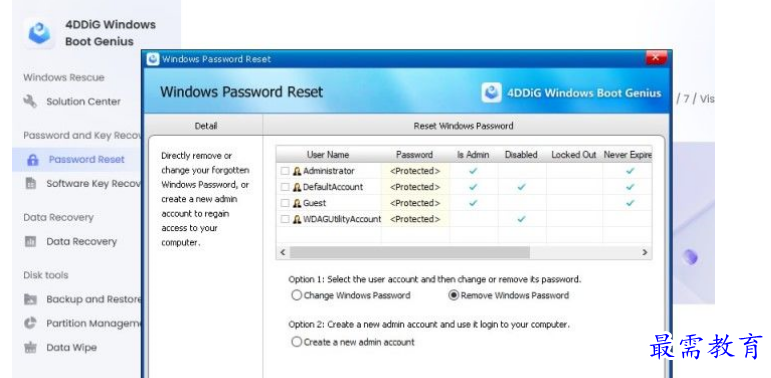Click the 4DDiG Windows Boot Genius logo icon
The width and height of the screenshot is (771, 378).
pos(39,33)
